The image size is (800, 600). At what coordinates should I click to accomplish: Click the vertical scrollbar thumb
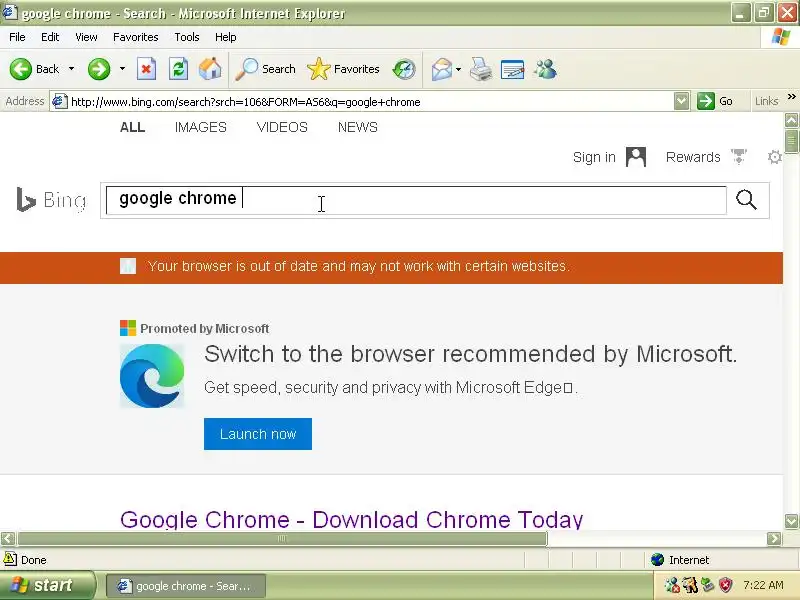point(791,141)
